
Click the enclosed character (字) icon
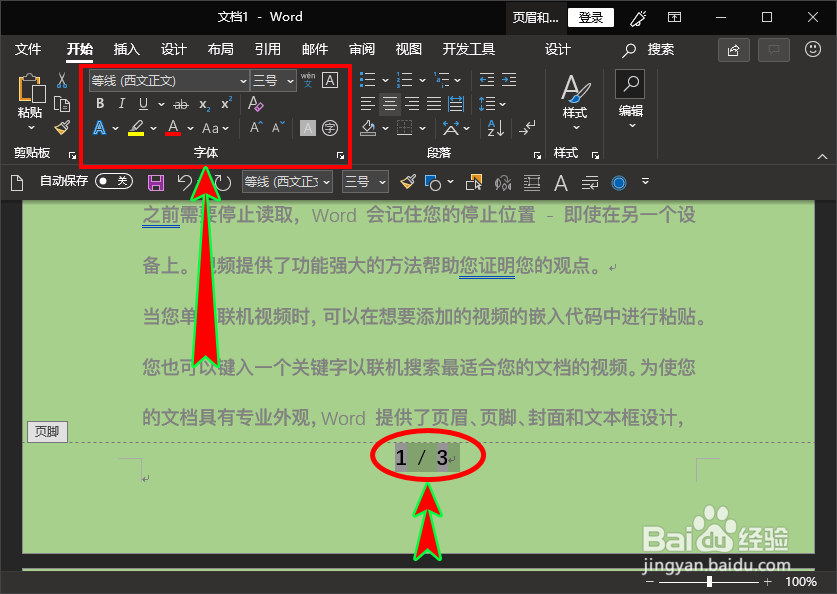pos(330,128)
